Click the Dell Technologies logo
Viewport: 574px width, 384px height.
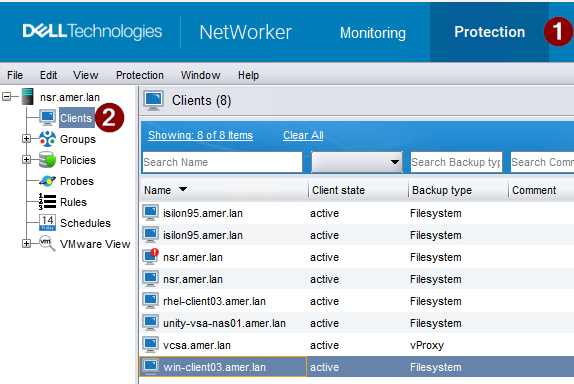click(92, 31)
